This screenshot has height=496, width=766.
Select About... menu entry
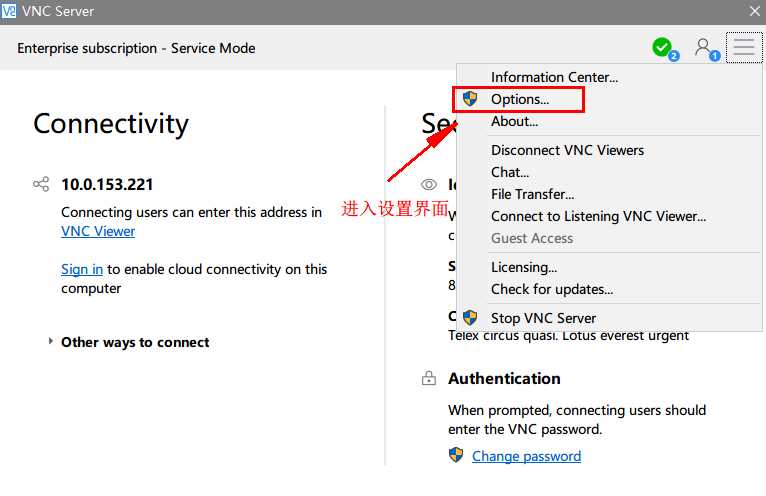[609, 121]
